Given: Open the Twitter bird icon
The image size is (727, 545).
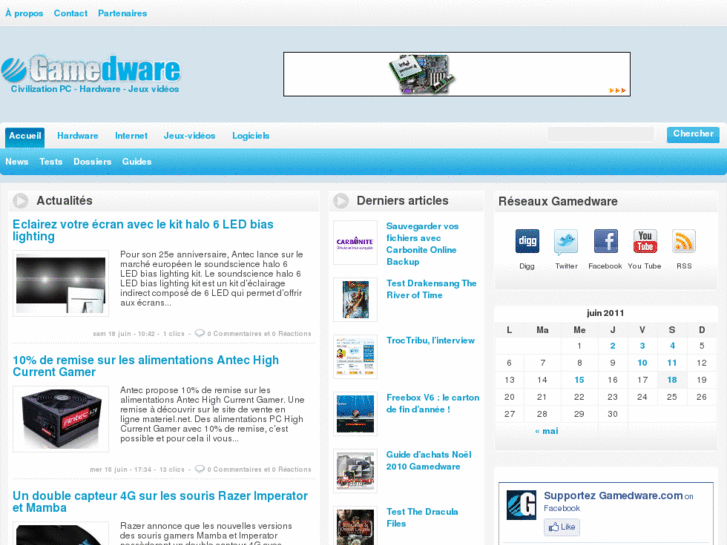Looking at the screenshot, I should pos(566,242).
